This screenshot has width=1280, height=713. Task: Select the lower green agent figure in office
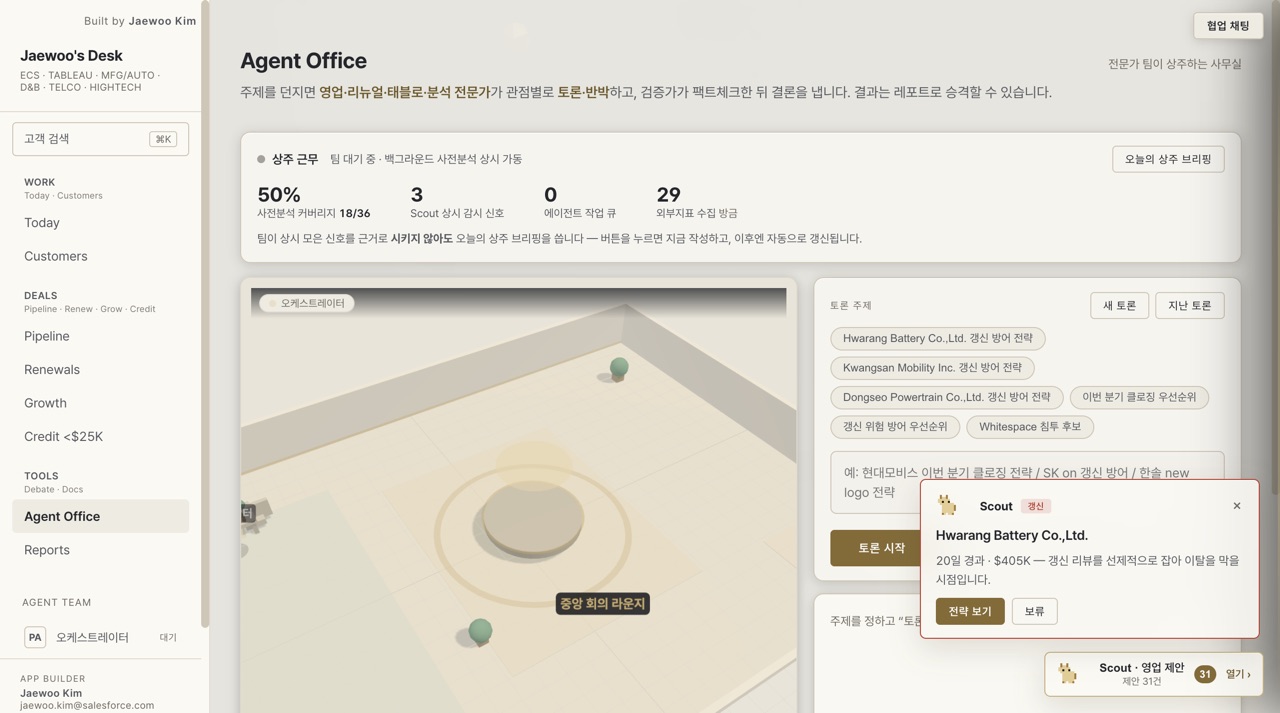pyautogui.click(x=480, y=632)
